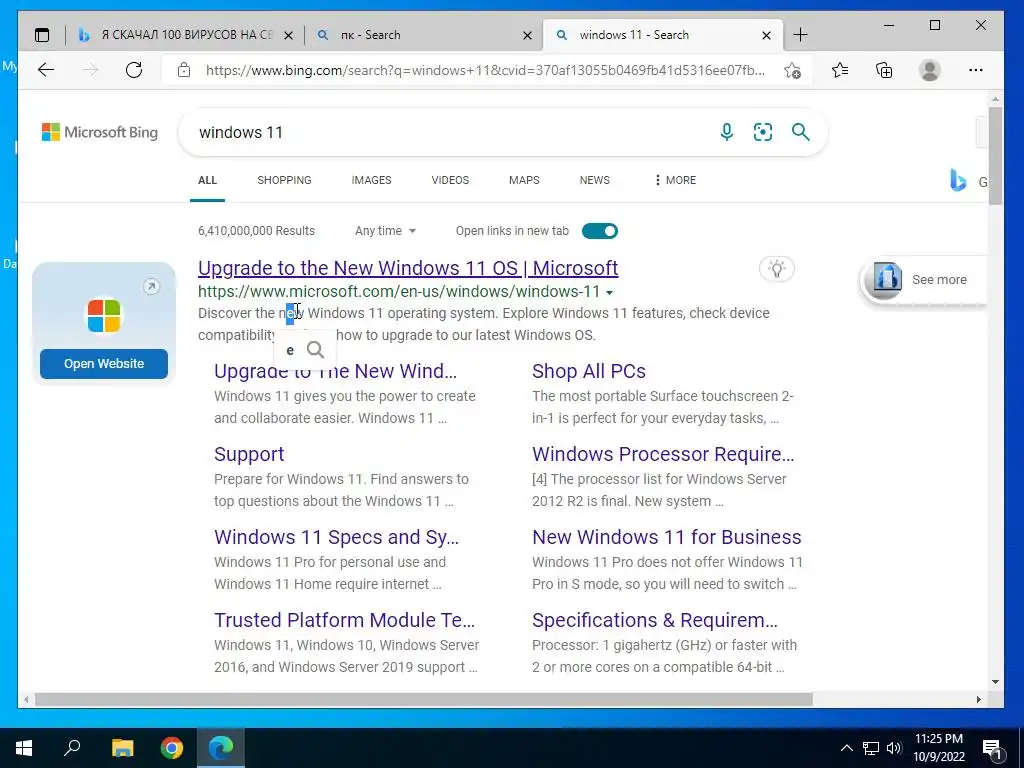Viewport: 1024px width, 768px height.
Task: Switch to SHOPPING results
Action: tap(284, 180)
